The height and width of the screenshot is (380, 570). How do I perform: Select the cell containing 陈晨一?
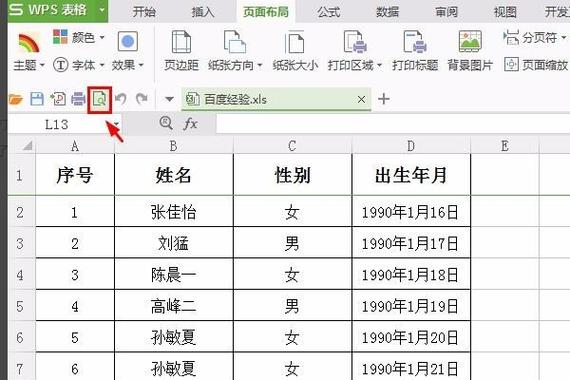[x=174, y=275]
